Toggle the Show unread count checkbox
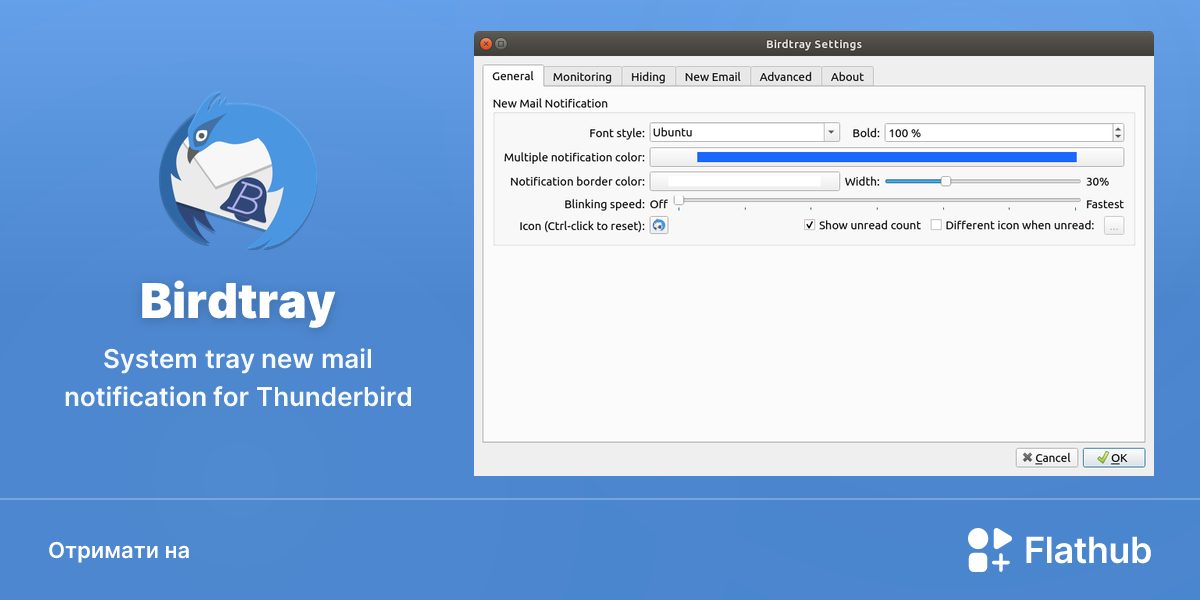 (x=810, y=225)
